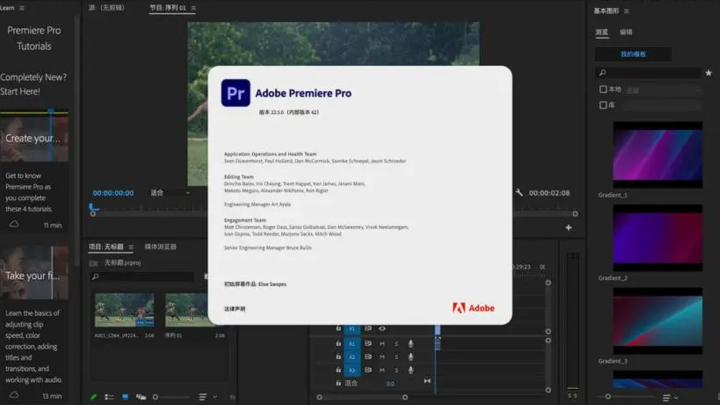Open the Program monitor wrench settings
The image size is (720, 405).
tap(519, 193)
